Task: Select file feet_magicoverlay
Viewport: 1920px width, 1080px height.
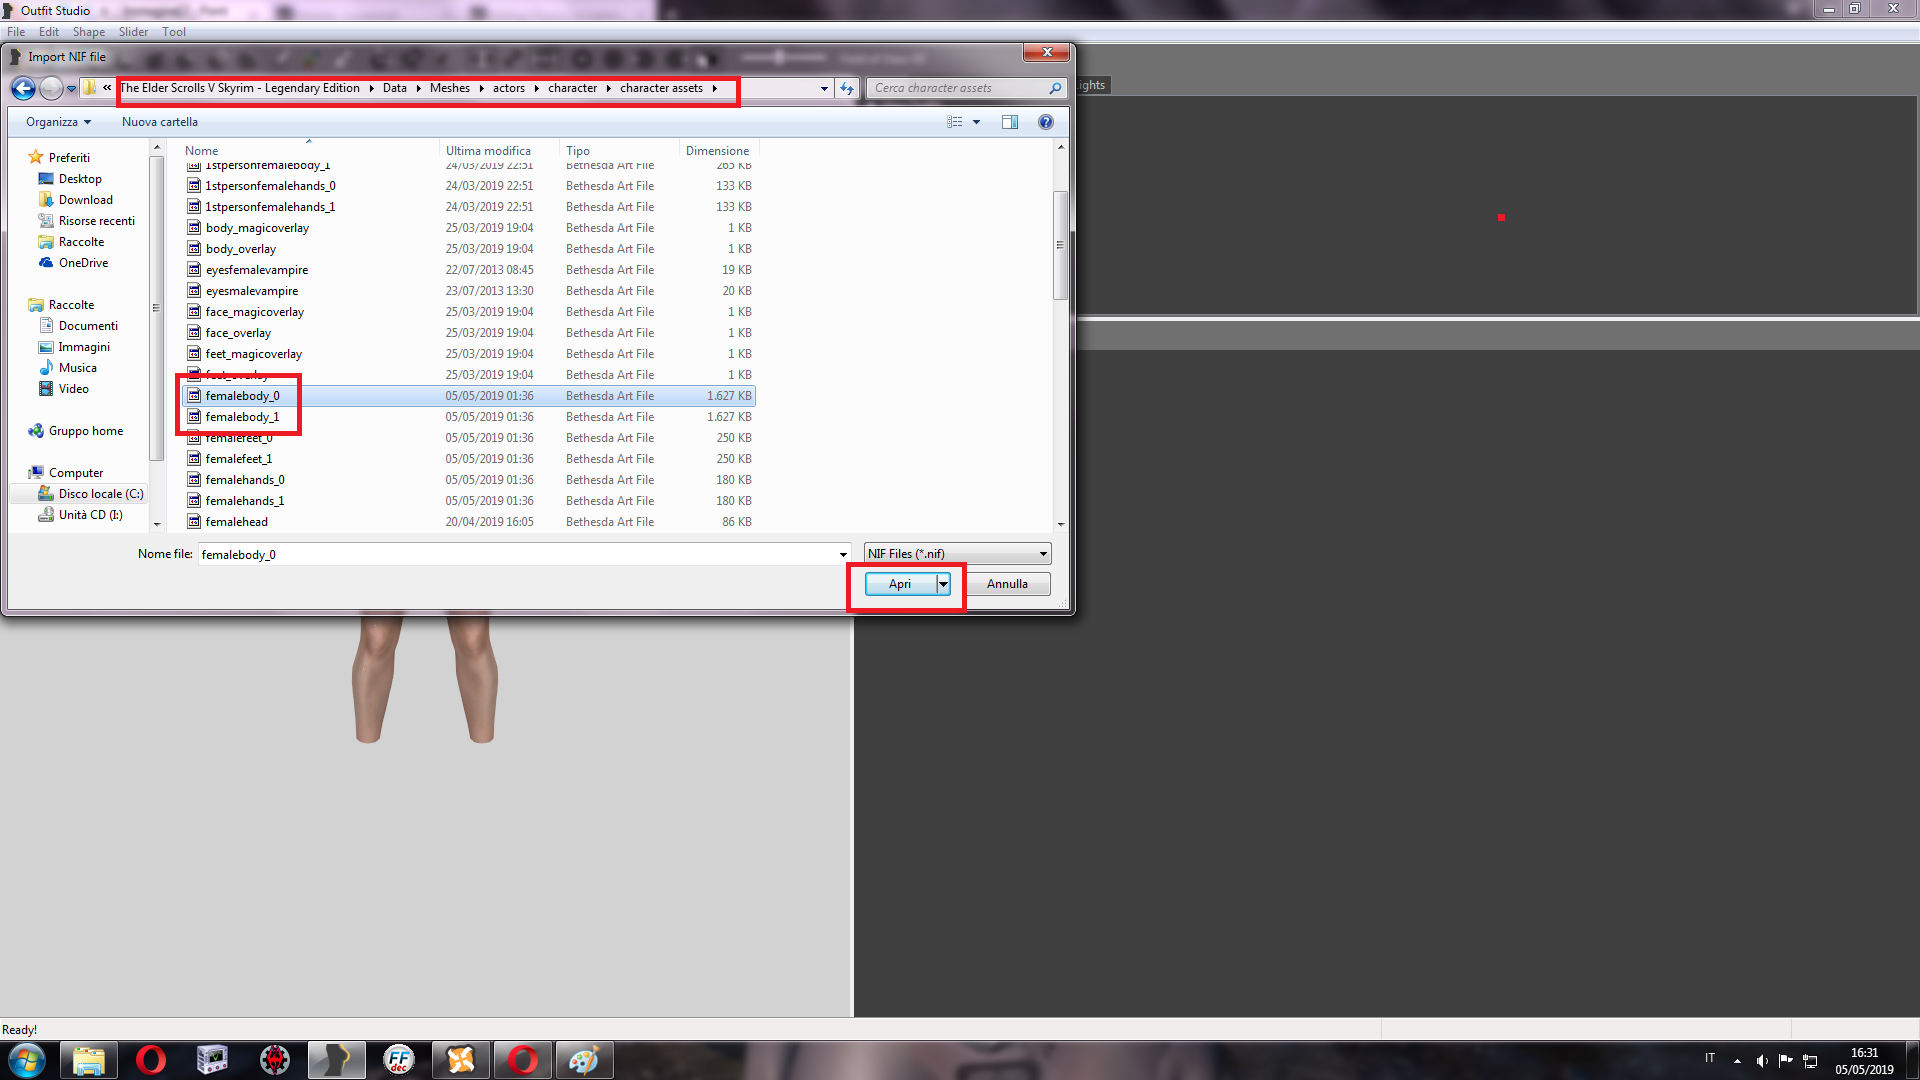Action: (470, 354)
